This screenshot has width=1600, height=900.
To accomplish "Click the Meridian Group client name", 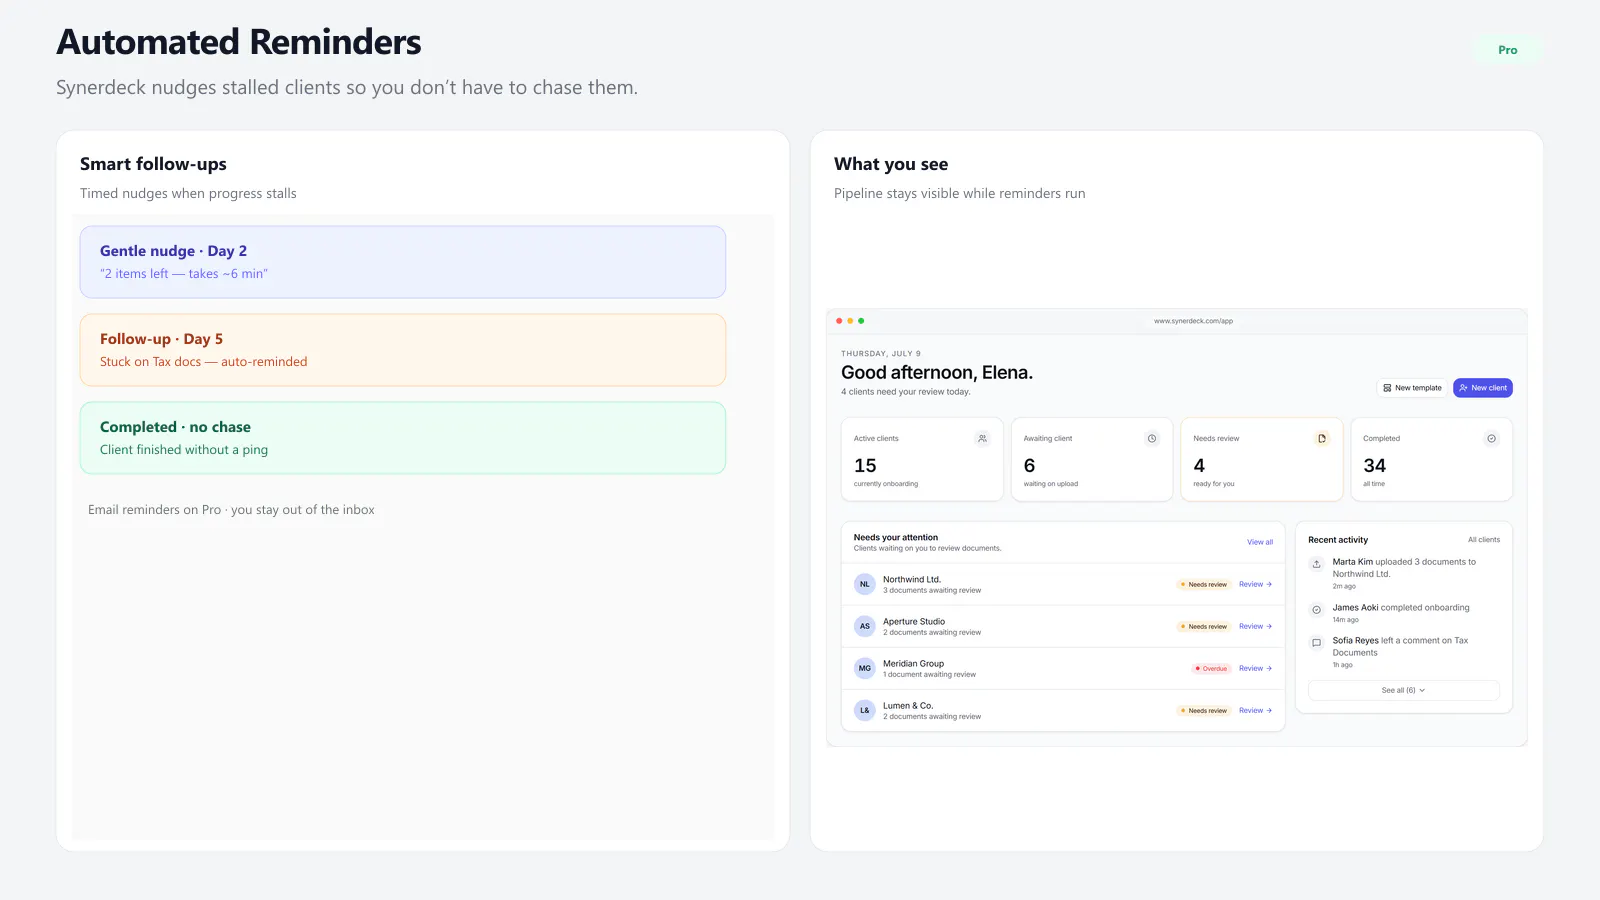I will pyautogui.click(x=913, y=663).
